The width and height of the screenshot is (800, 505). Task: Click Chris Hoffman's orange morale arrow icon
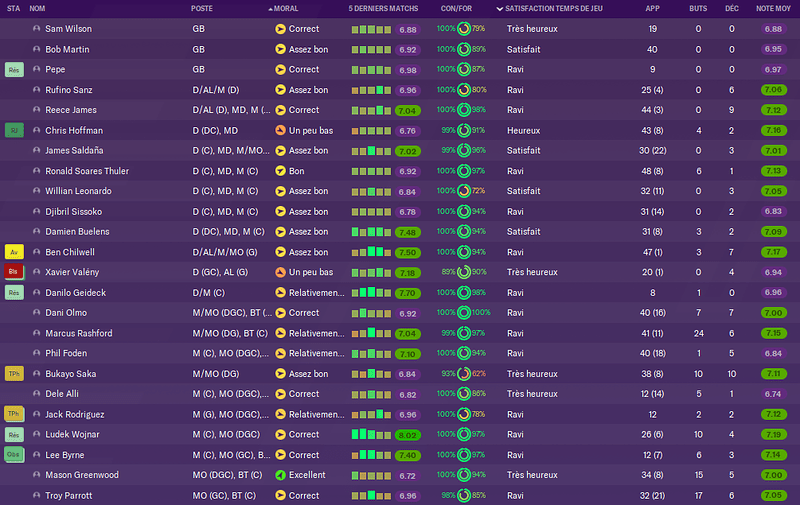click(x=280, y=131)
